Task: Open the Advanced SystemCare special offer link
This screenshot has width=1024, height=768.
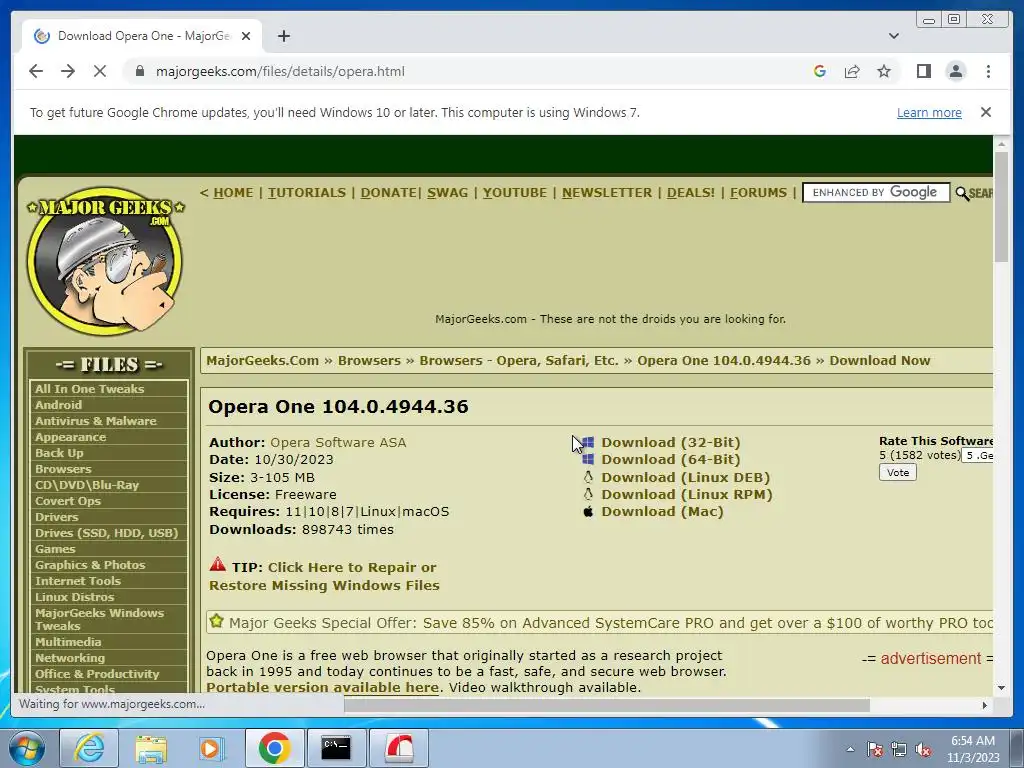Action: coord(611,623)
